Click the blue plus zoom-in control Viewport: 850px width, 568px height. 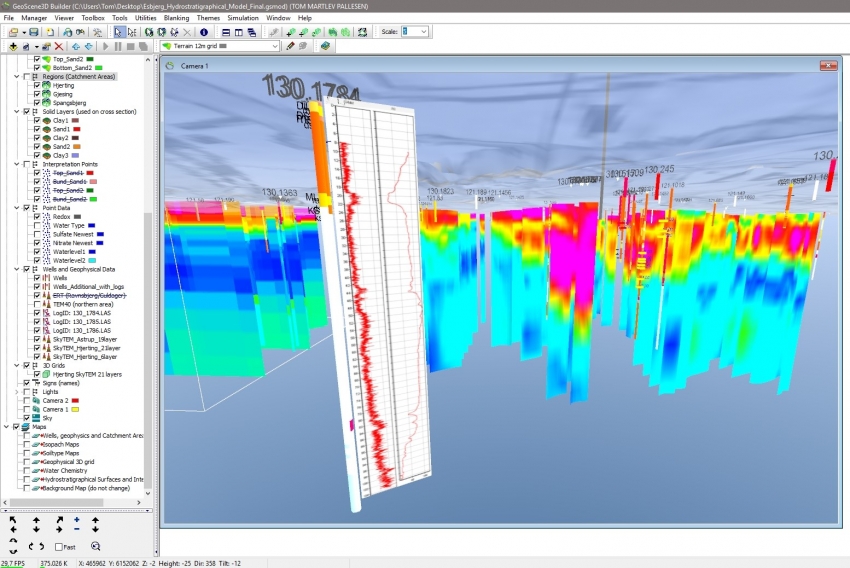(x=77, y=521)
